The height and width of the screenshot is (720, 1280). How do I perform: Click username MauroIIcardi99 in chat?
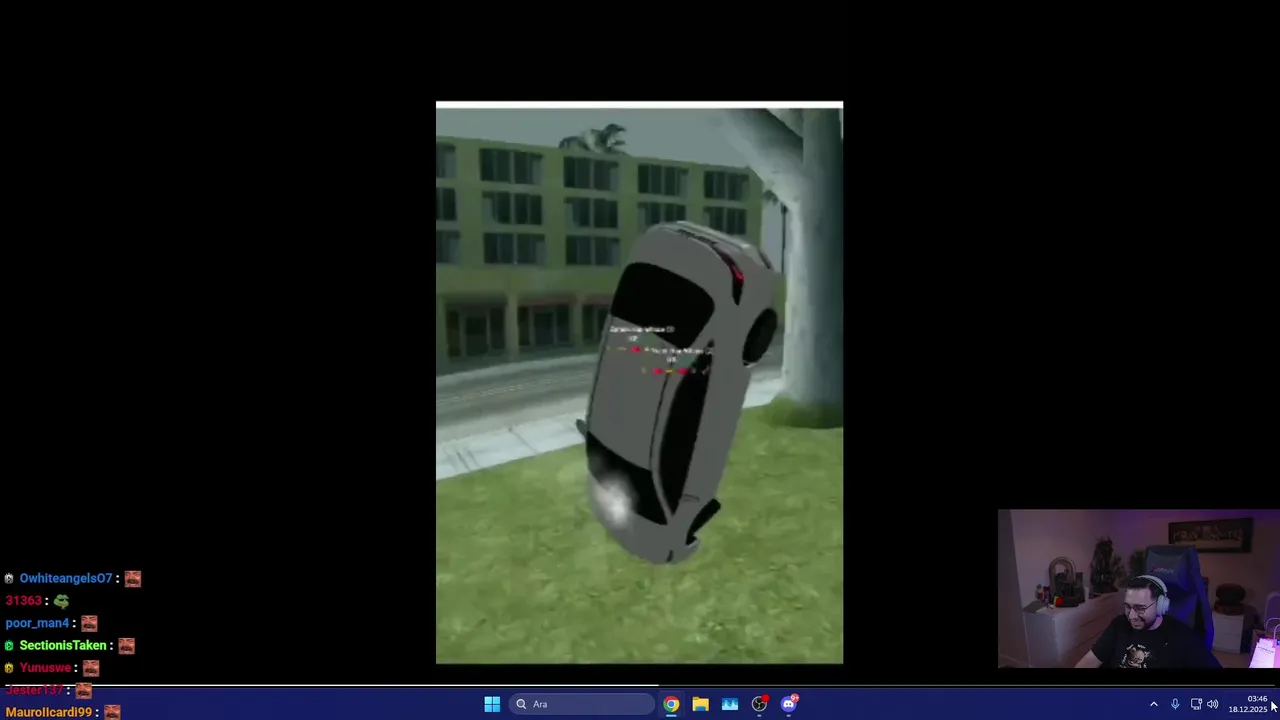pos(49,712)
